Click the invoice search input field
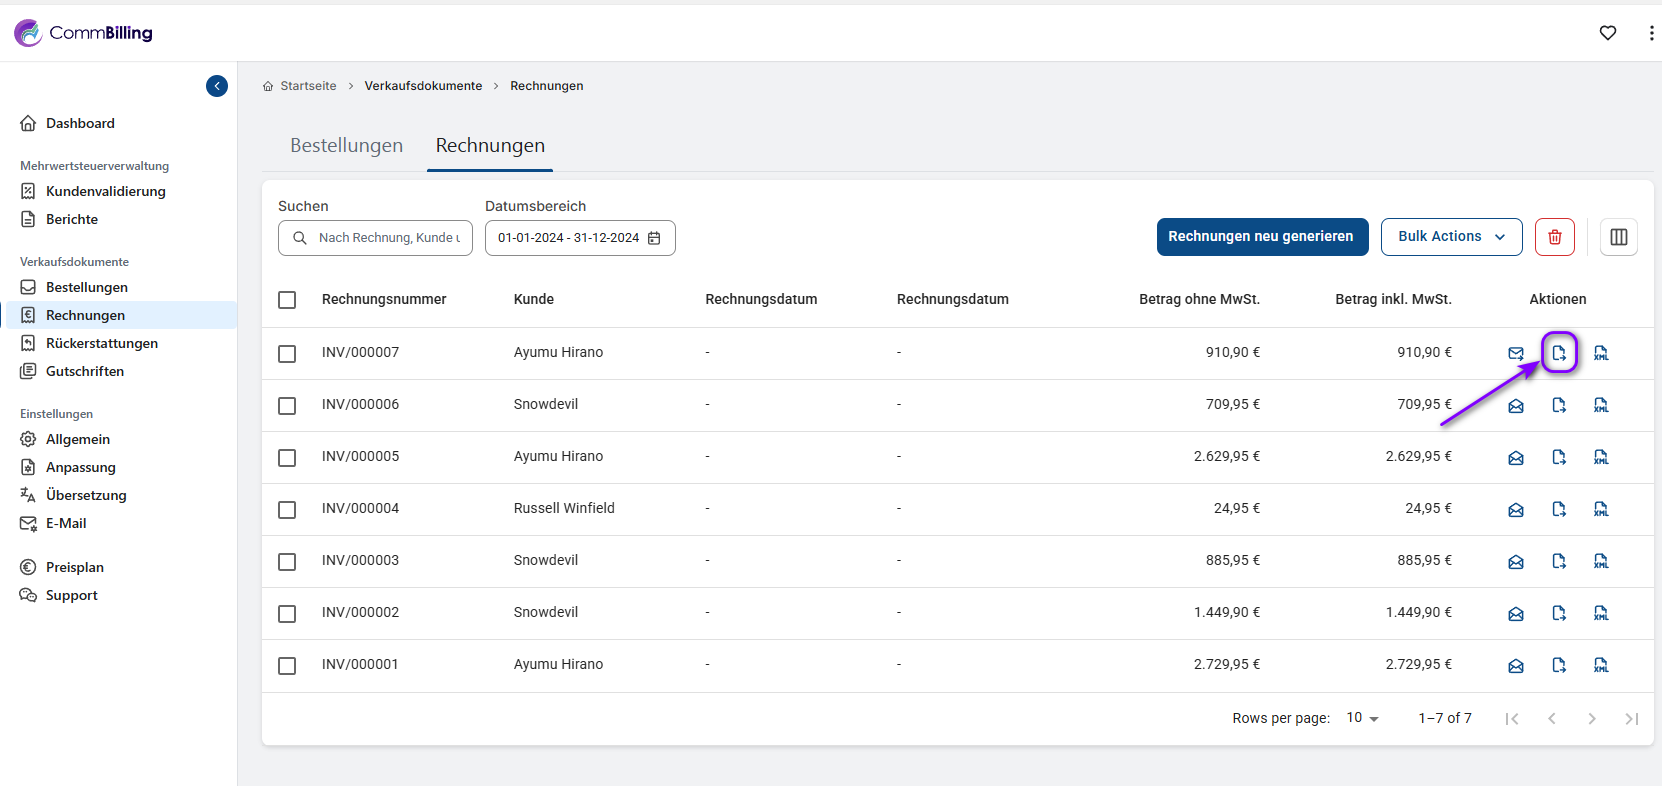Screen dimensions: 1662x786 pyautogui.click(x=388, y=238)
